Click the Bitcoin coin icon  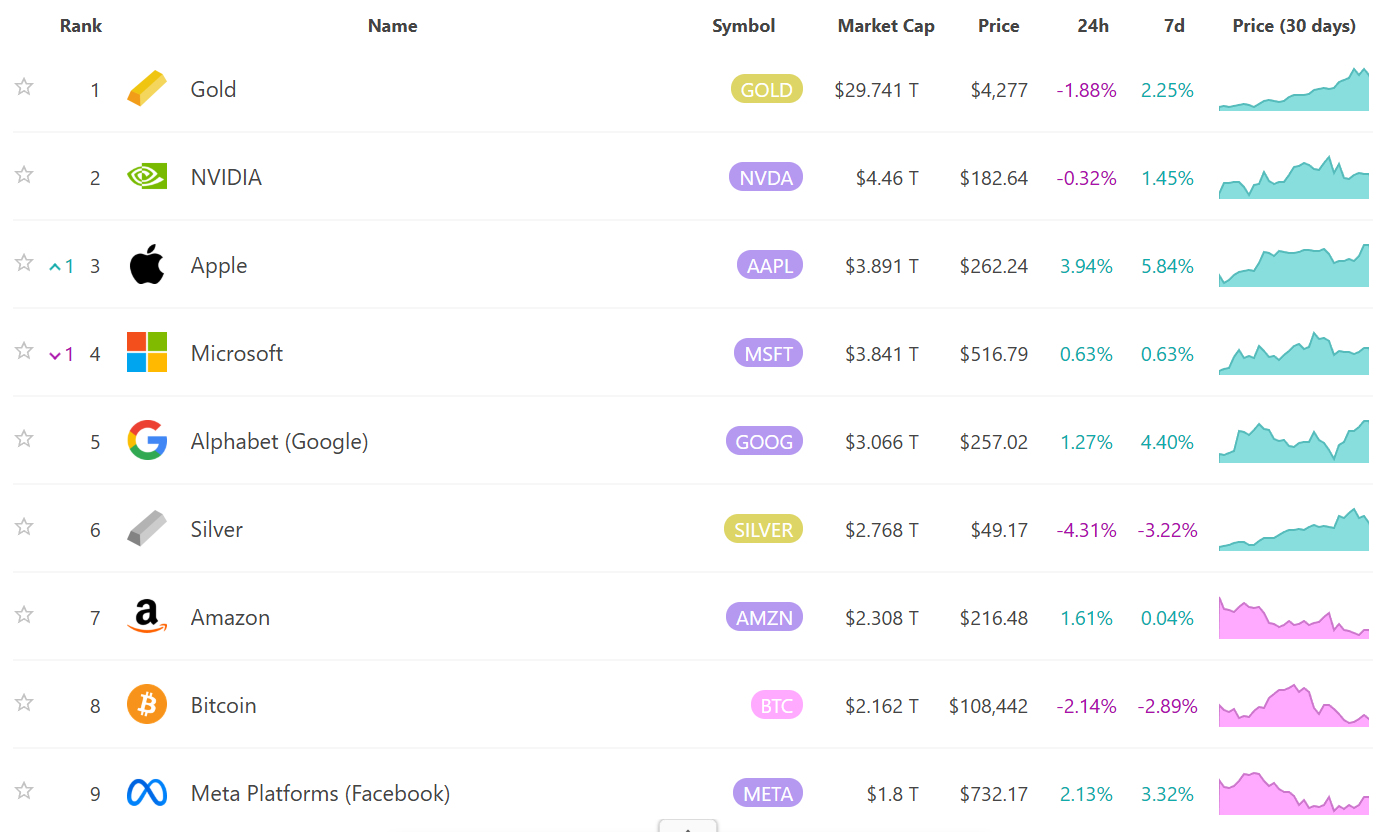click(146, 705)
